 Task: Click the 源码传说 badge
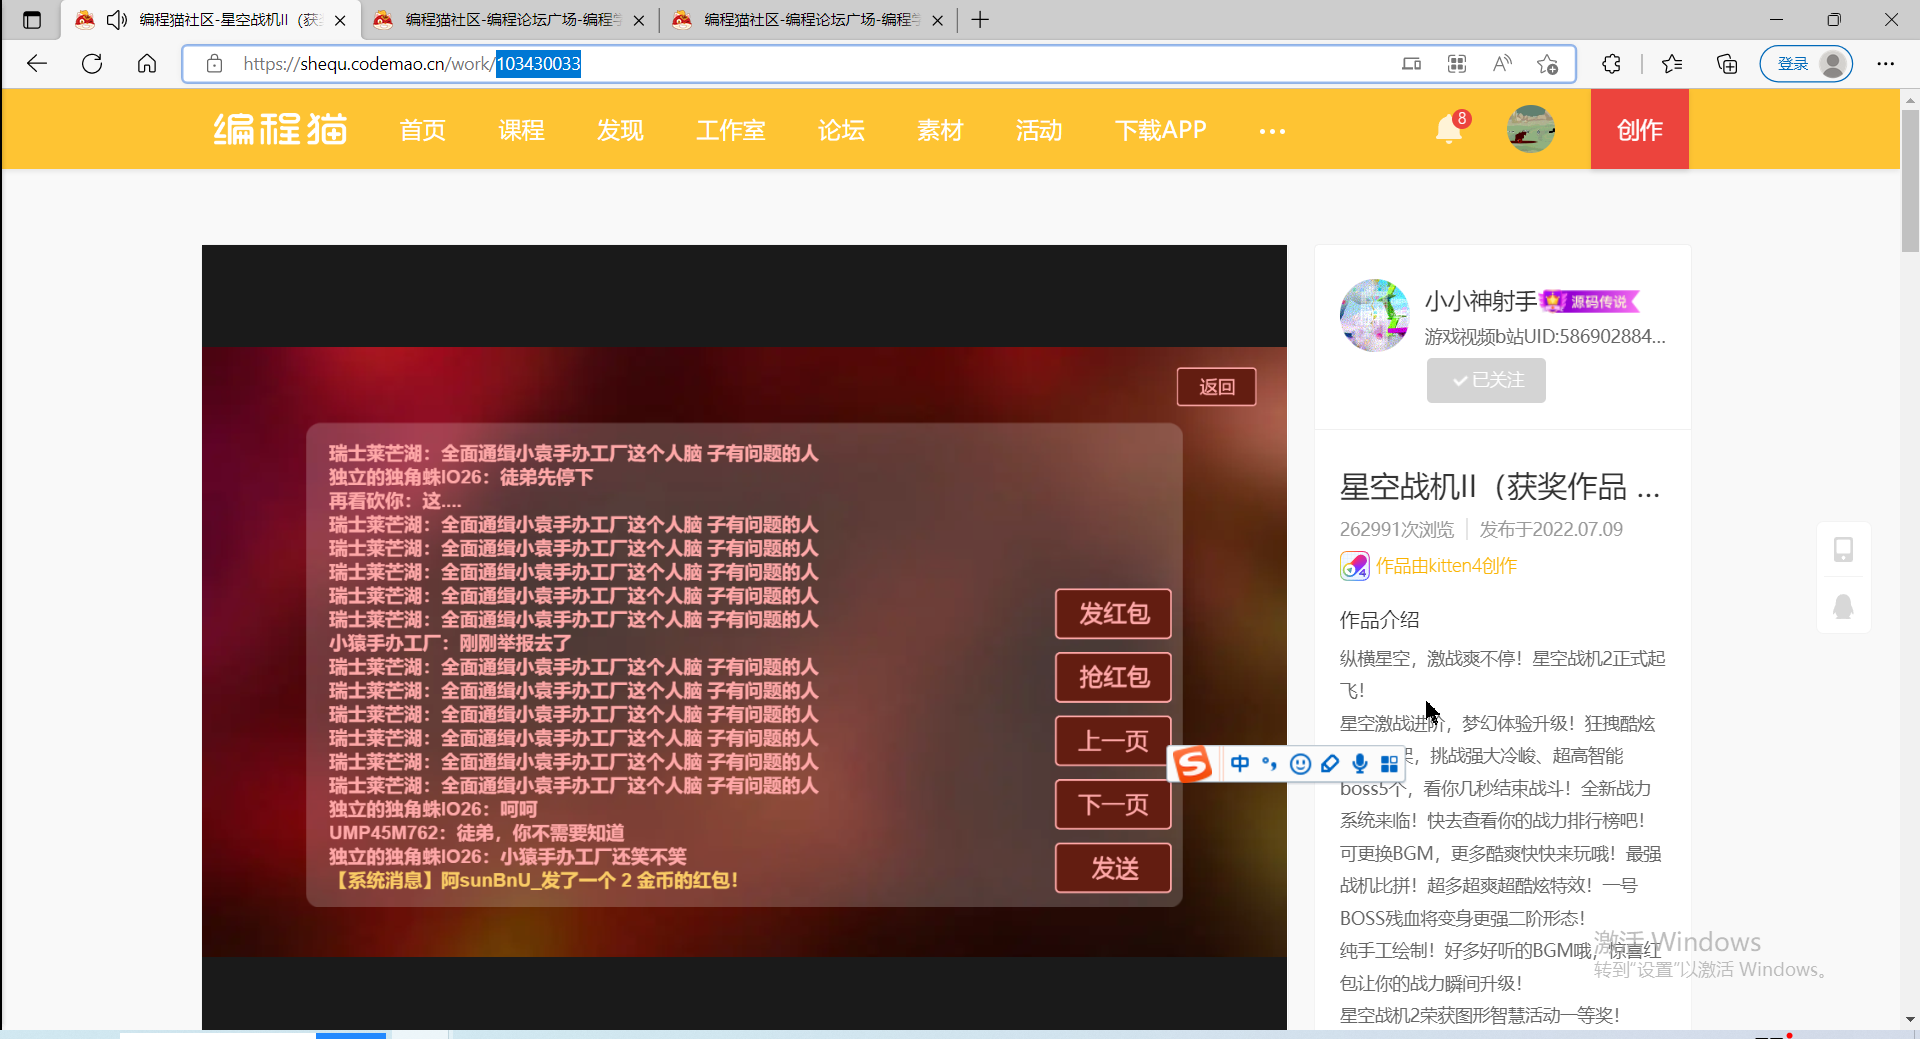[1590, 301]
